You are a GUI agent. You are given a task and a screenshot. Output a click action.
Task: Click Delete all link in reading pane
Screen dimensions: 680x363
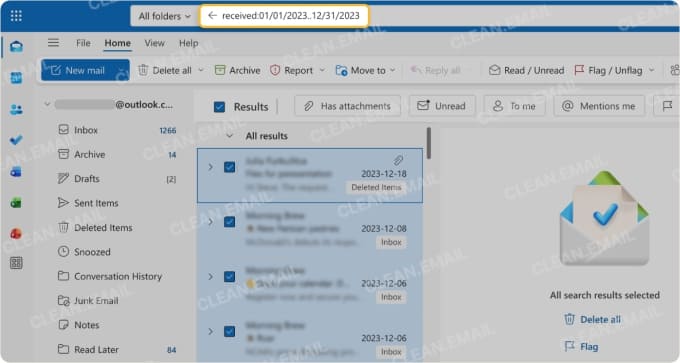coord(592,320)
